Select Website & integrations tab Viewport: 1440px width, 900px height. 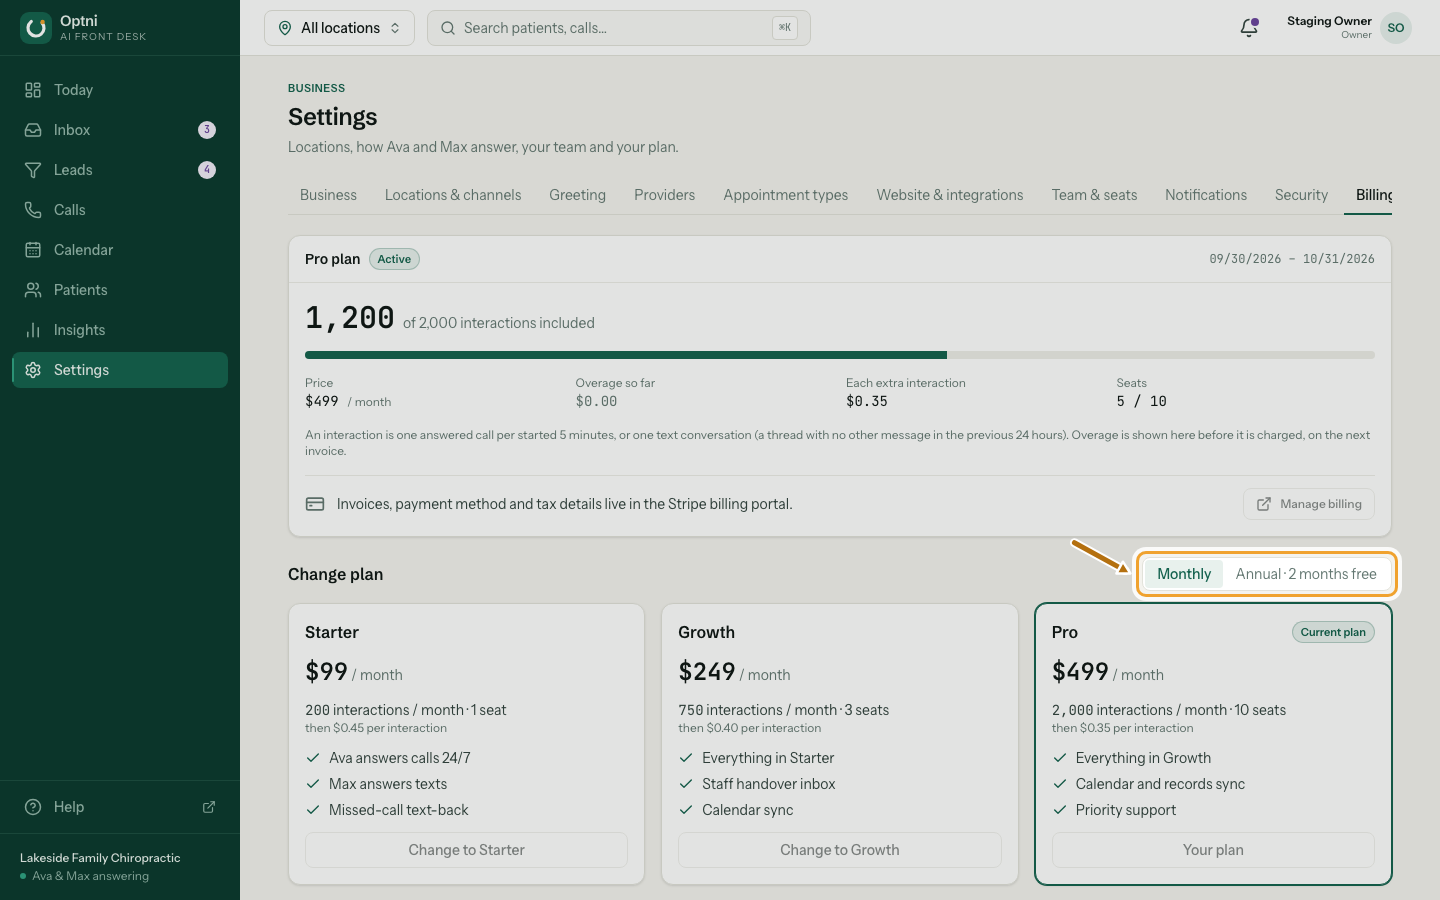tap(950, 195)
